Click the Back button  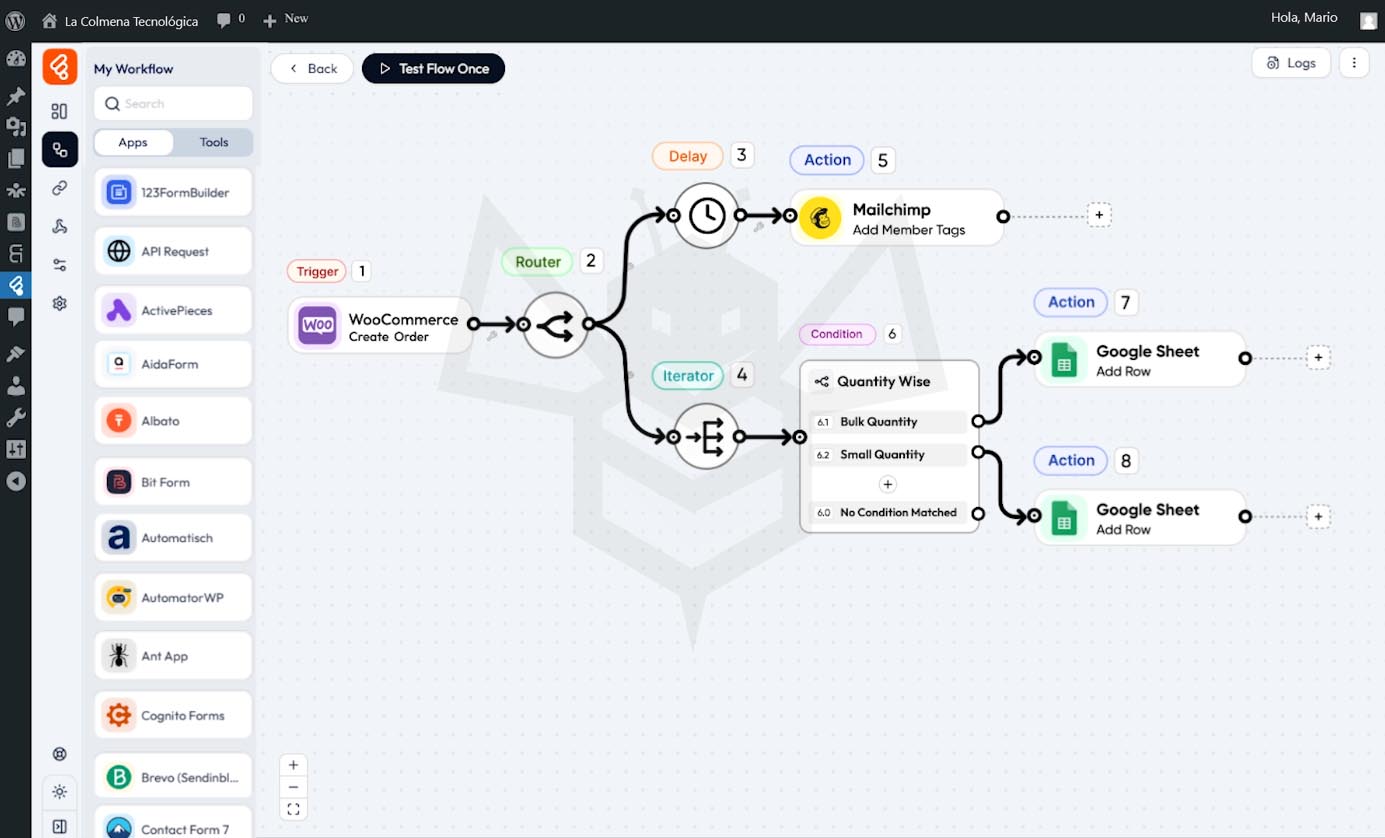click(312, 68)
